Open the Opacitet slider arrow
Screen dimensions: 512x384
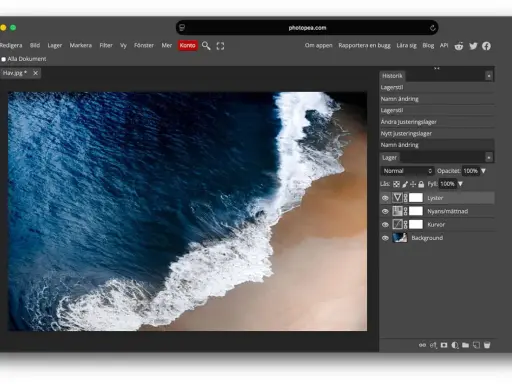click(483, 171)
